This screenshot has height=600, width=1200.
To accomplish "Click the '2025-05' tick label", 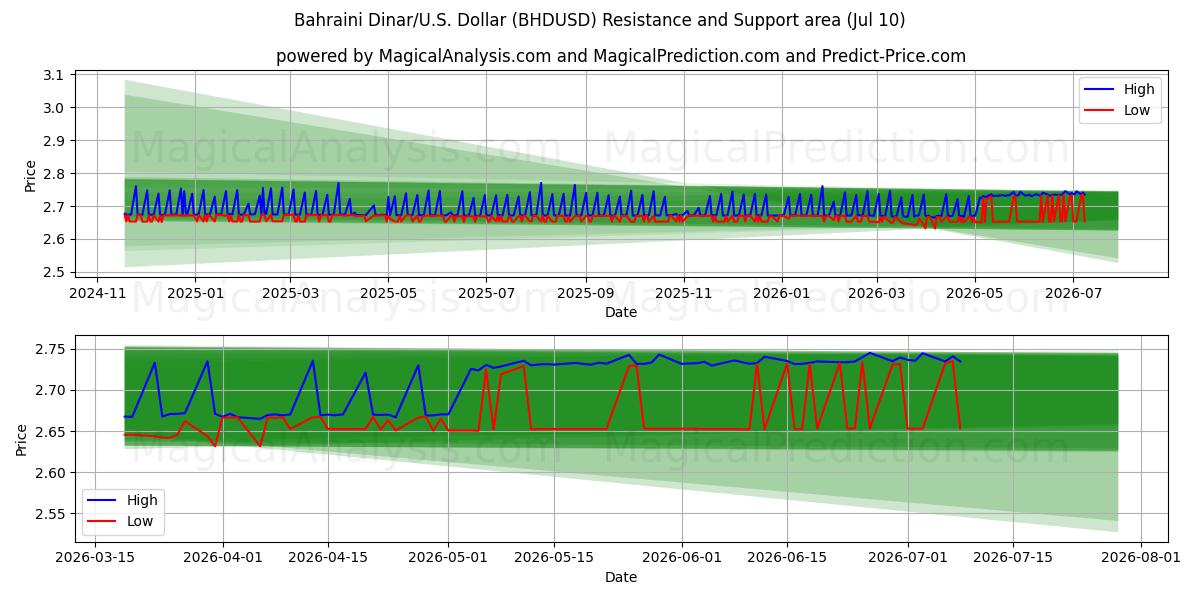I will (388, 293).
